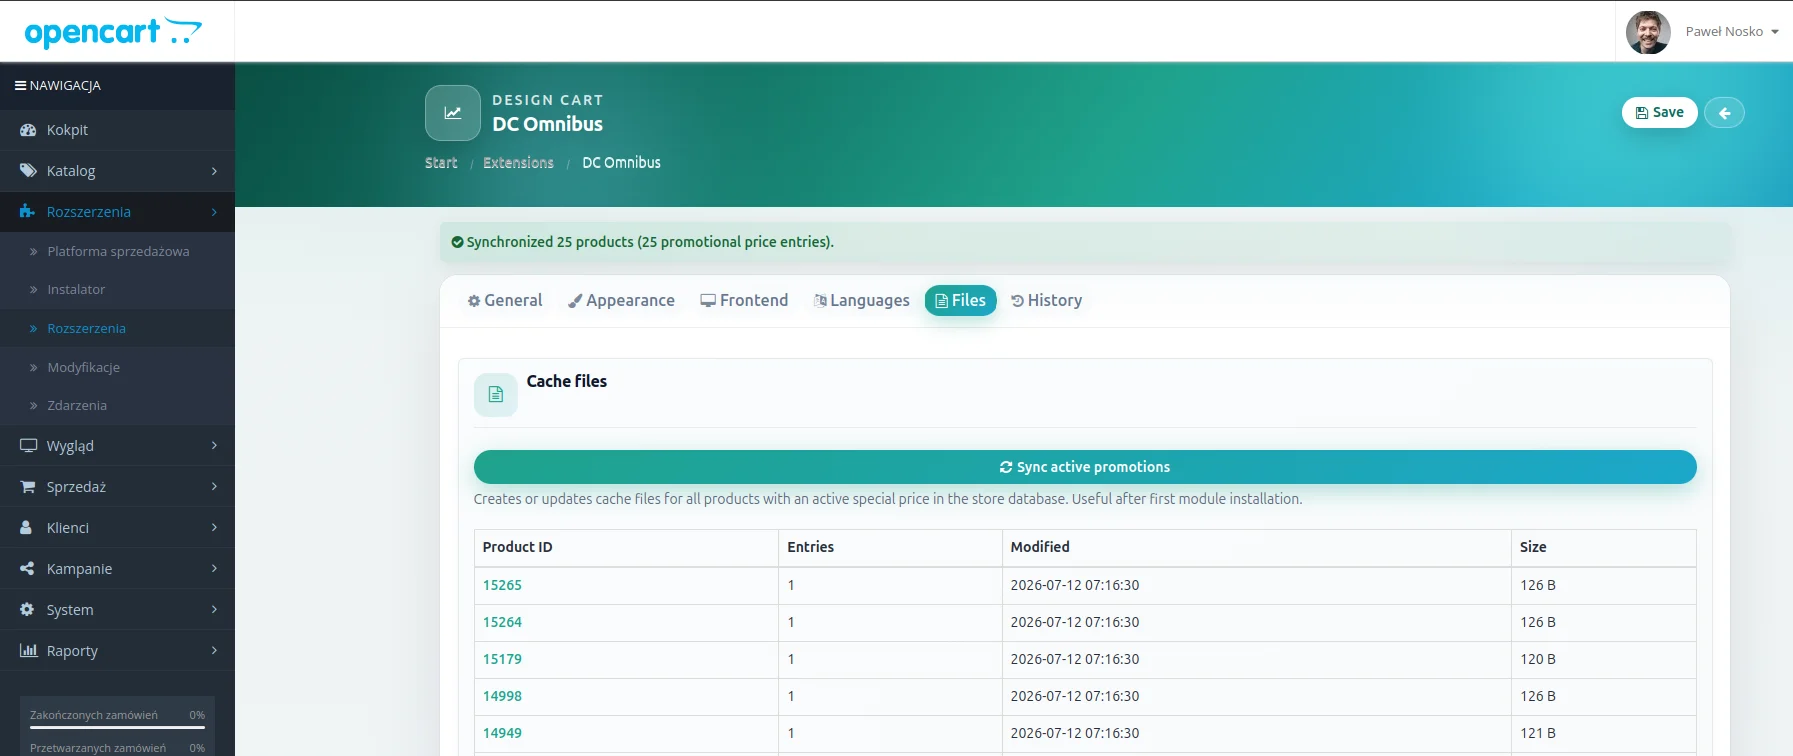
Task: Click the back arrow button beside Save
Action: coord(1724,113)
